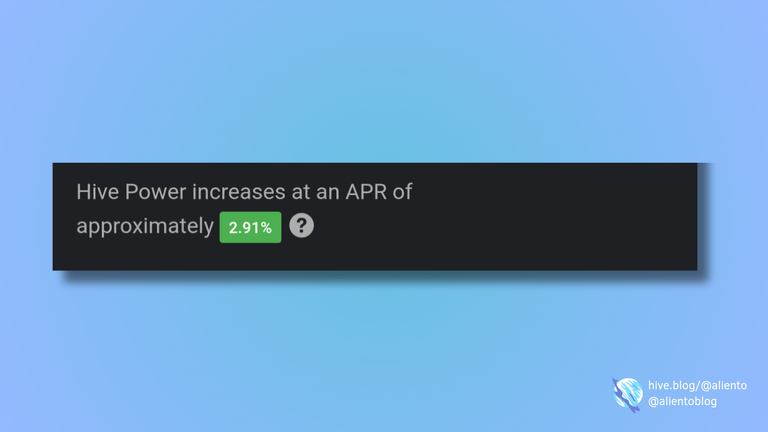Screen dimensions: 768x432
Task: Click the word "Power" in the panel
Action: coord(155,192)
